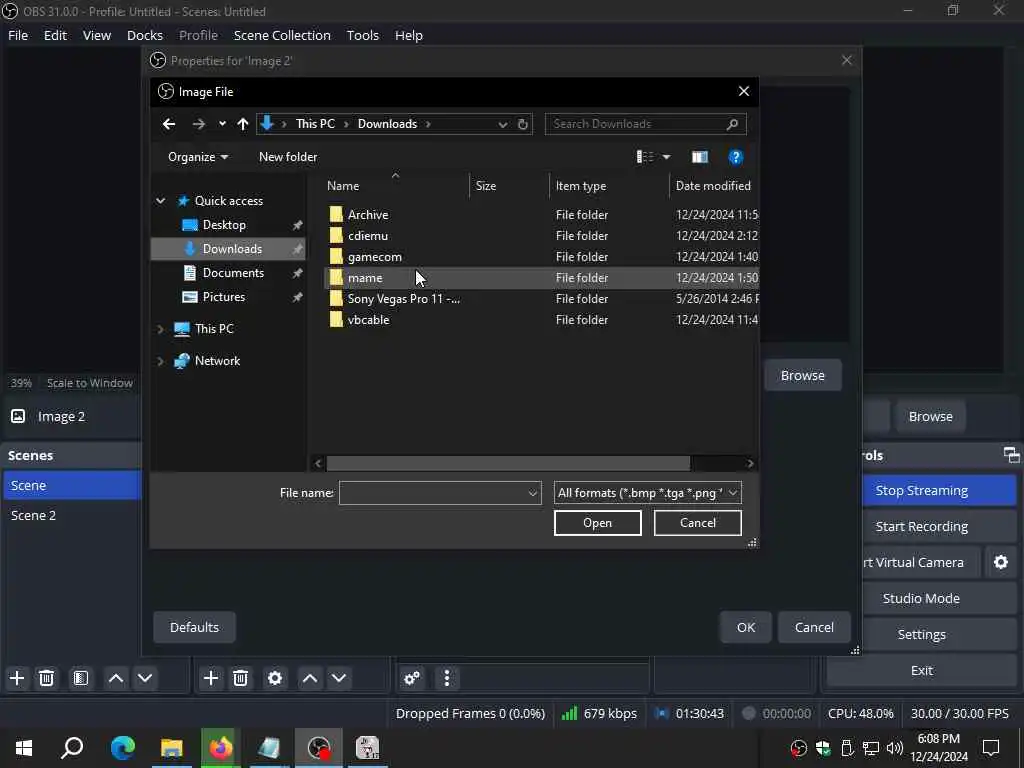
Task: Click Defaults in Properties window
Action: (x=194, y=627)
